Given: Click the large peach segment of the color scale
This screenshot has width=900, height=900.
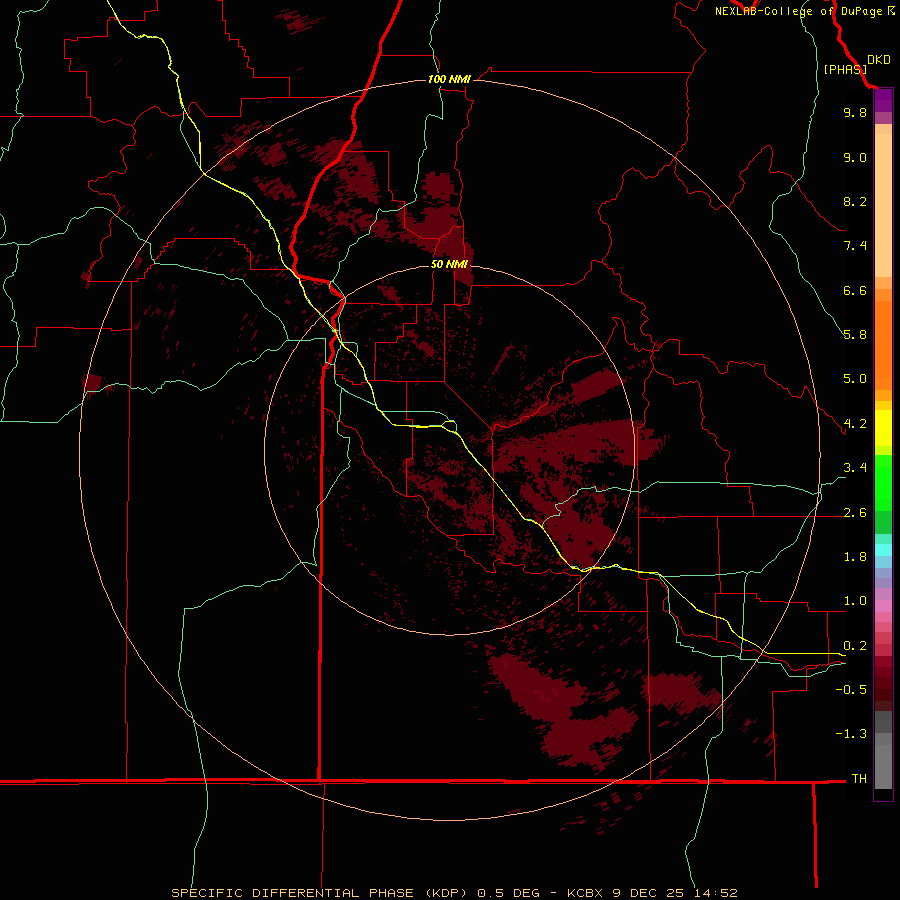Looking at the screenshot, I should (x=883, y=205).
